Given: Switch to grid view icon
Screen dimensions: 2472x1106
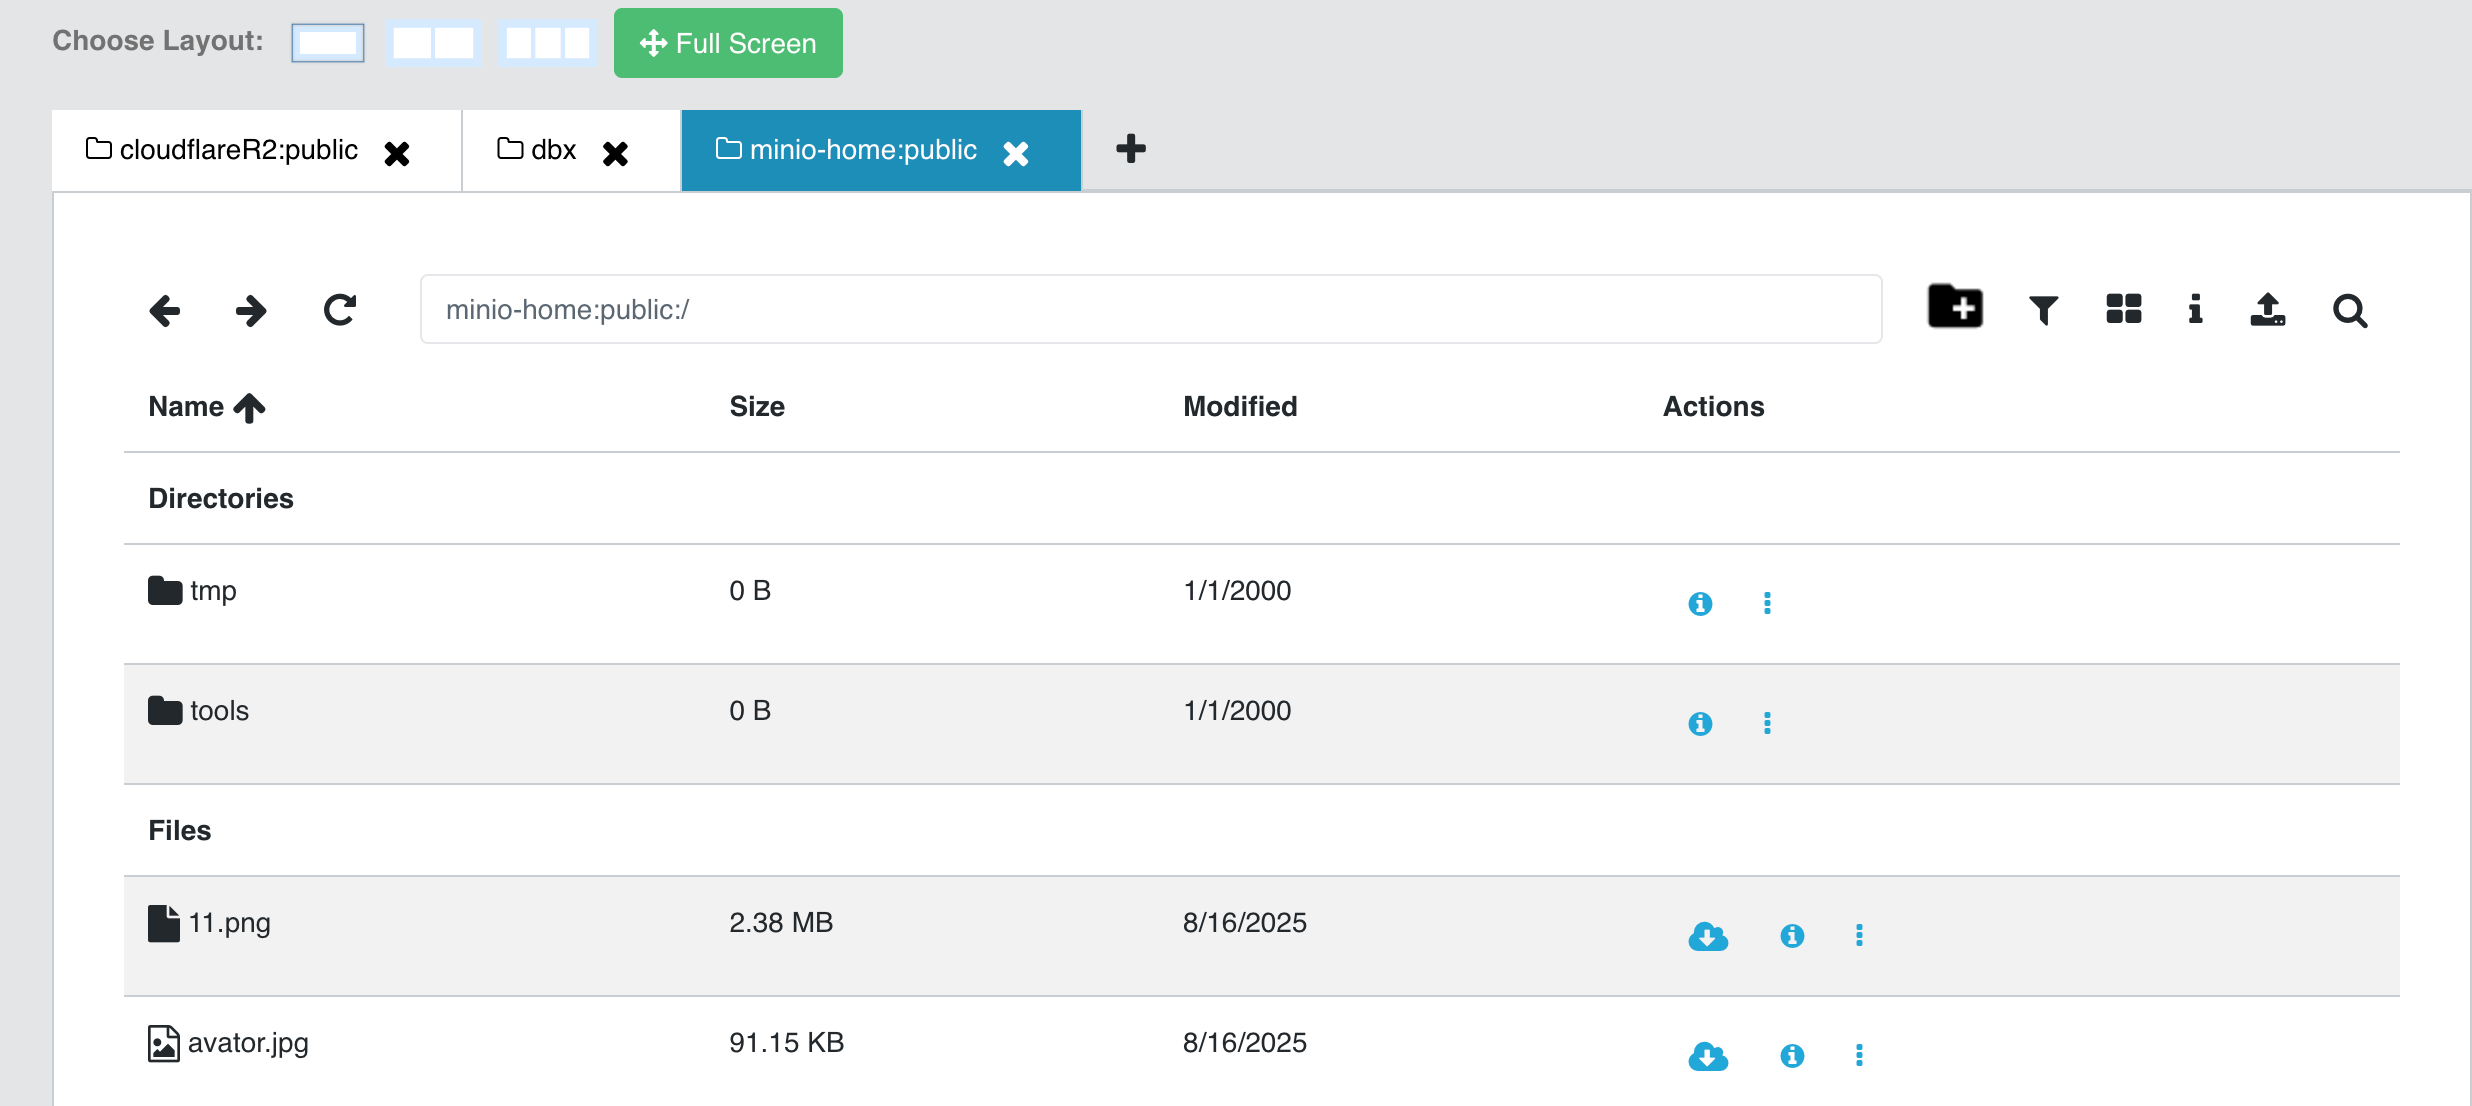Looking at the screenshot, I should pos(2123,309).
